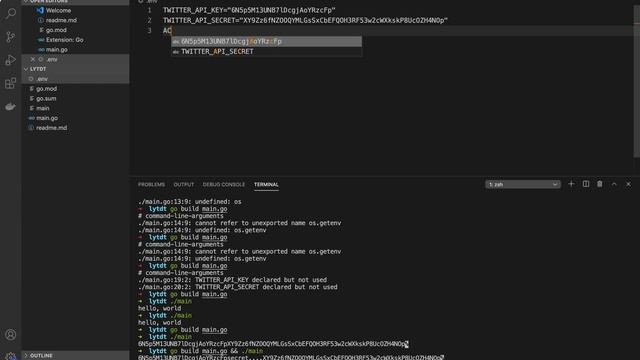Click 'go build main.go && ./main' command

(x=217, y=351)
